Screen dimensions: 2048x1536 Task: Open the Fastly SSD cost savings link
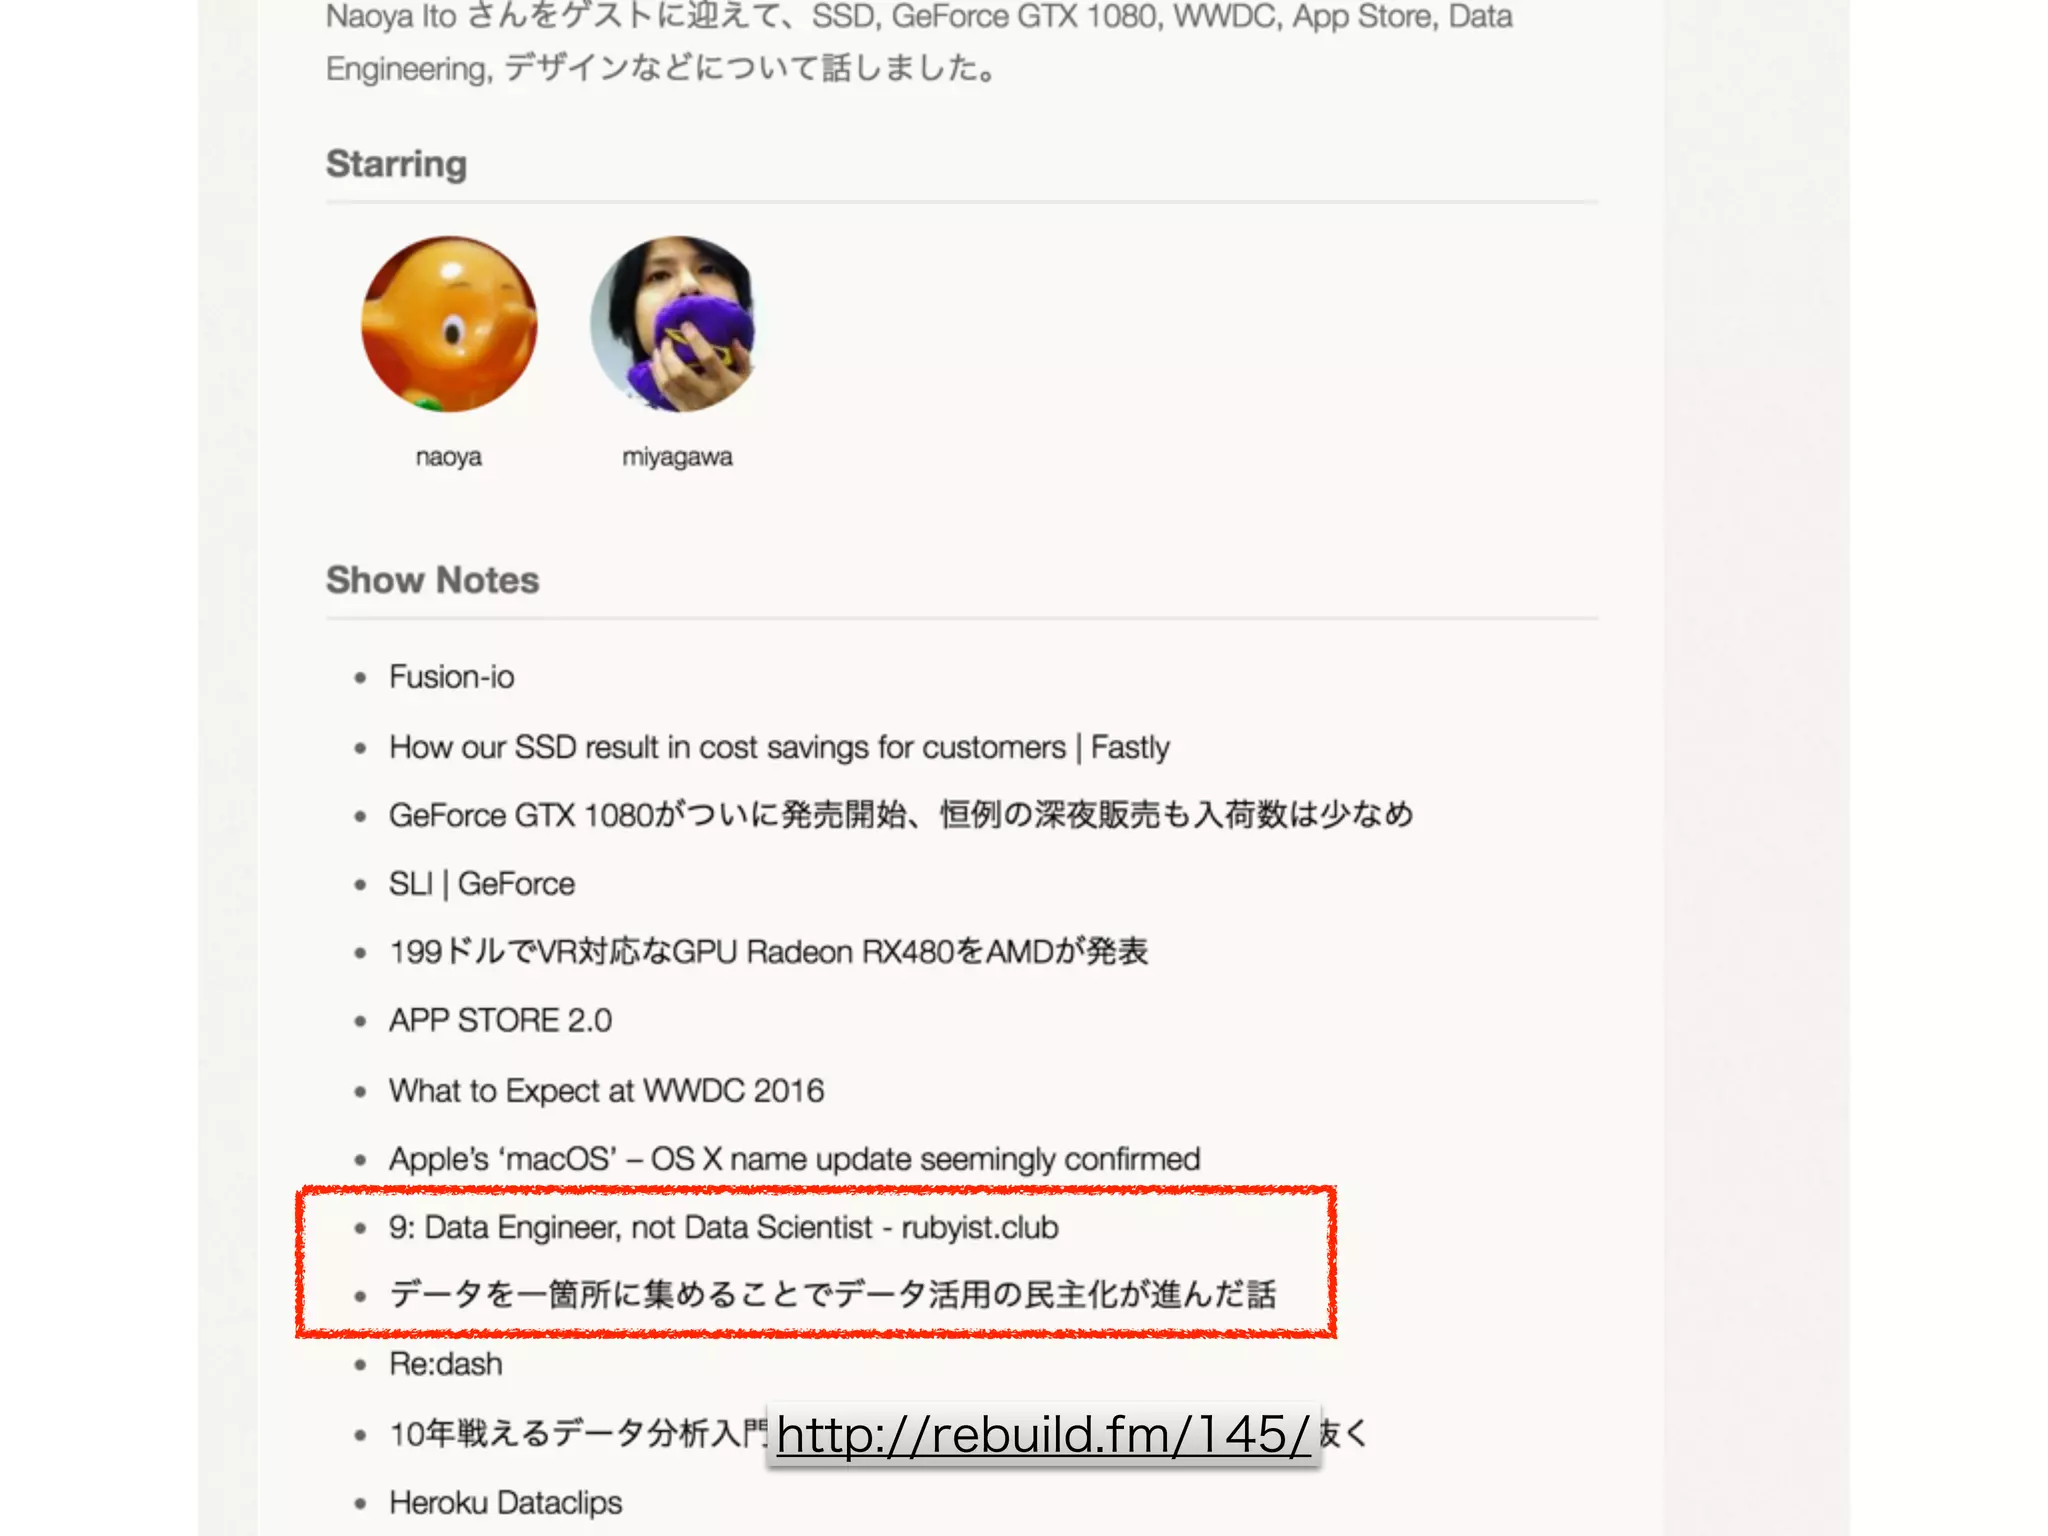coord(779,747)
